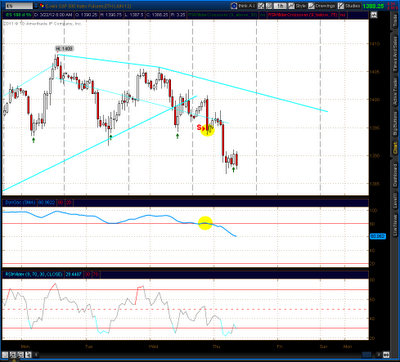Open the Level II side tab
Viewport: 400px width, 362px height.
(395, 201)
